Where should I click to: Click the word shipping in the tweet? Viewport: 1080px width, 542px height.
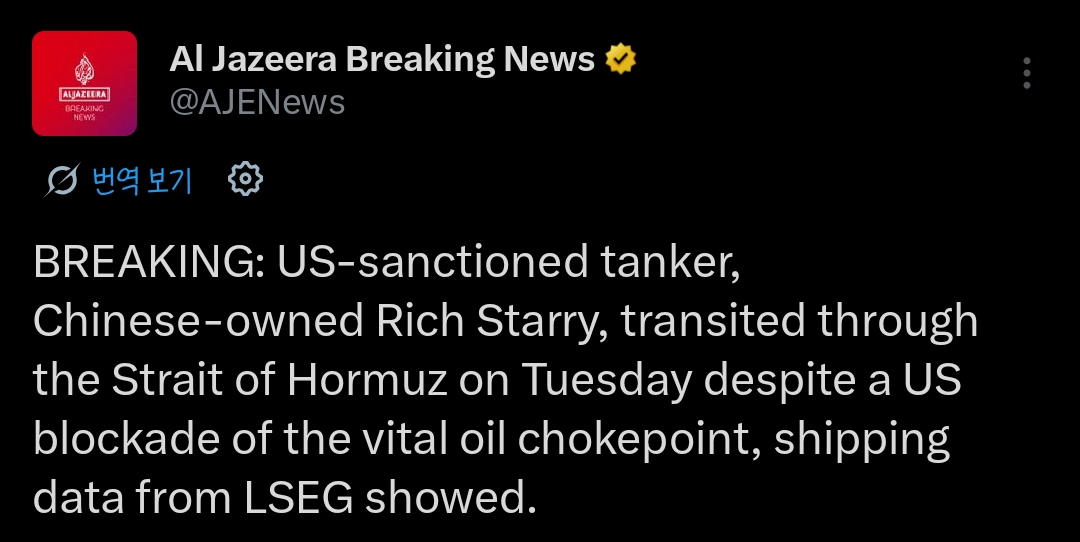coord(863,440)
